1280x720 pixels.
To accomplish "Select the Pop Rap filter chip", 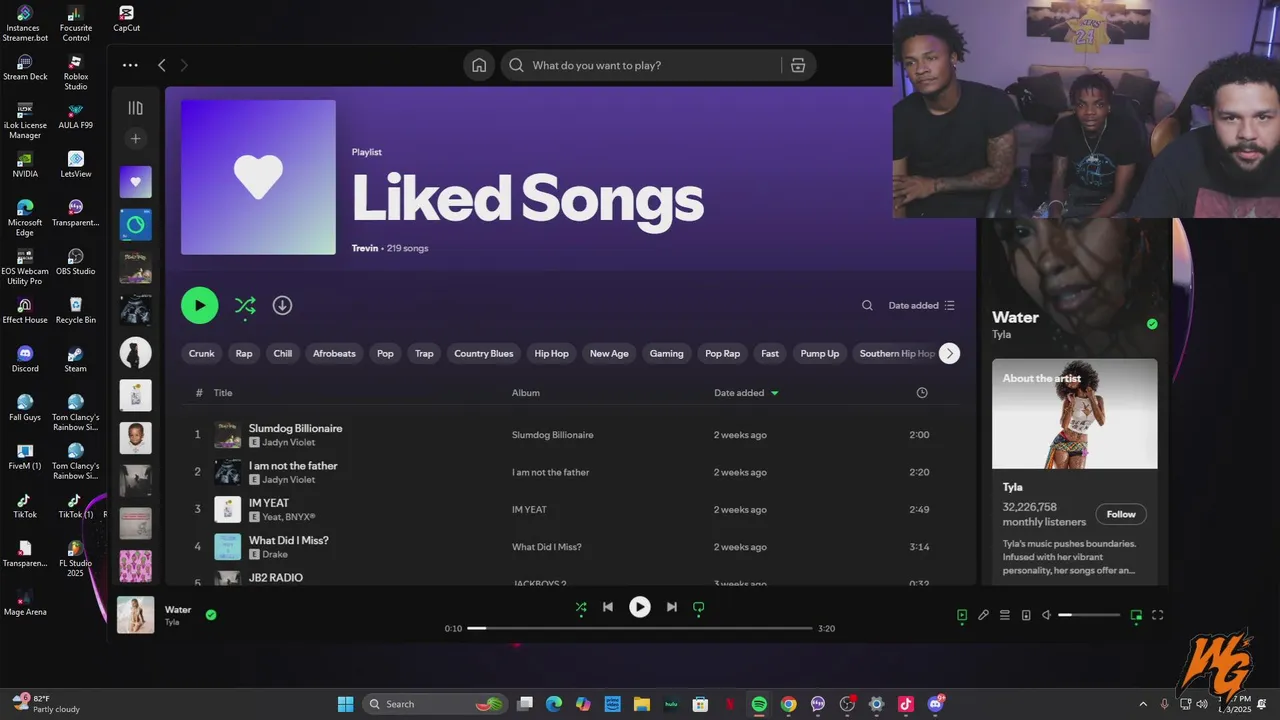I will point(723,353).
